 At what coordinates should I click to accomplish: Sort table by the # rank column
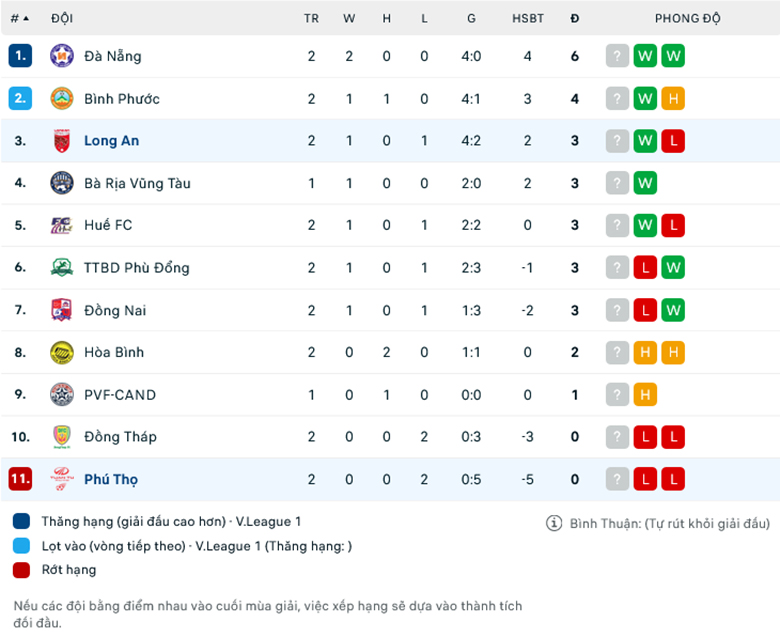click(19, 18)
